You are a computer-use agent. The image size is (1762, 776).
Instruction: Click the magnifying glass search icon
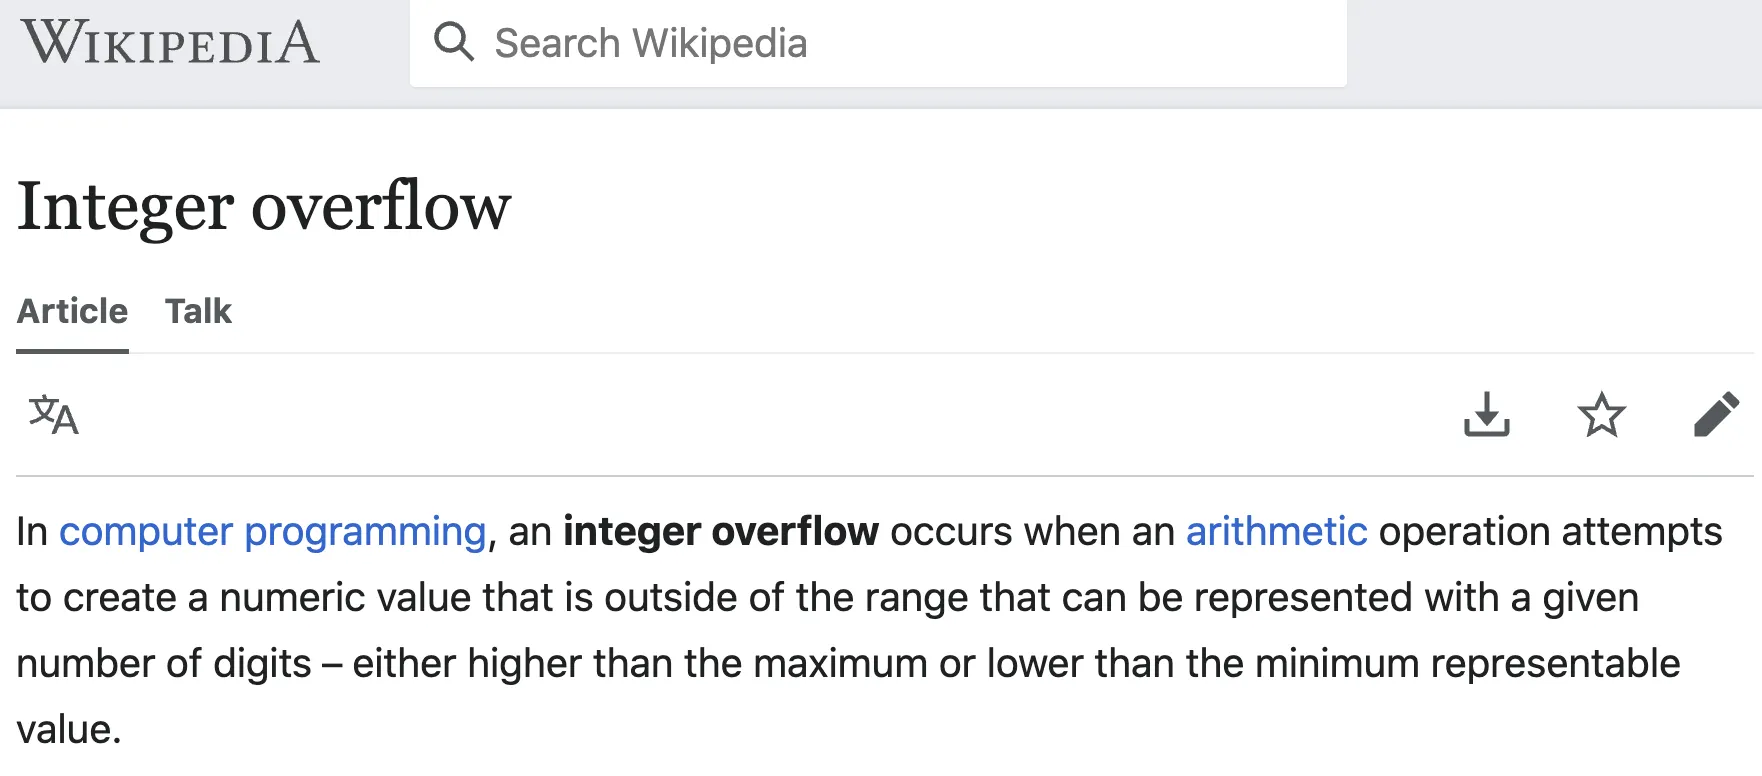coord(453,43)
